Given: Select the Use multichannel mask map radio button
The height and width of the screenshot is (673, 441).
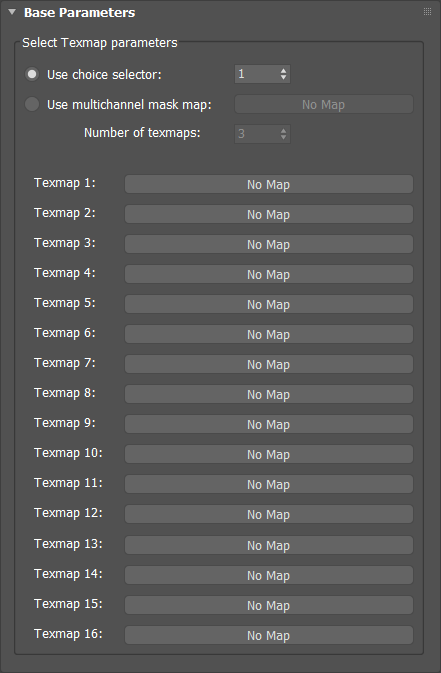Looking at the screenshot, I should point(32,104).
